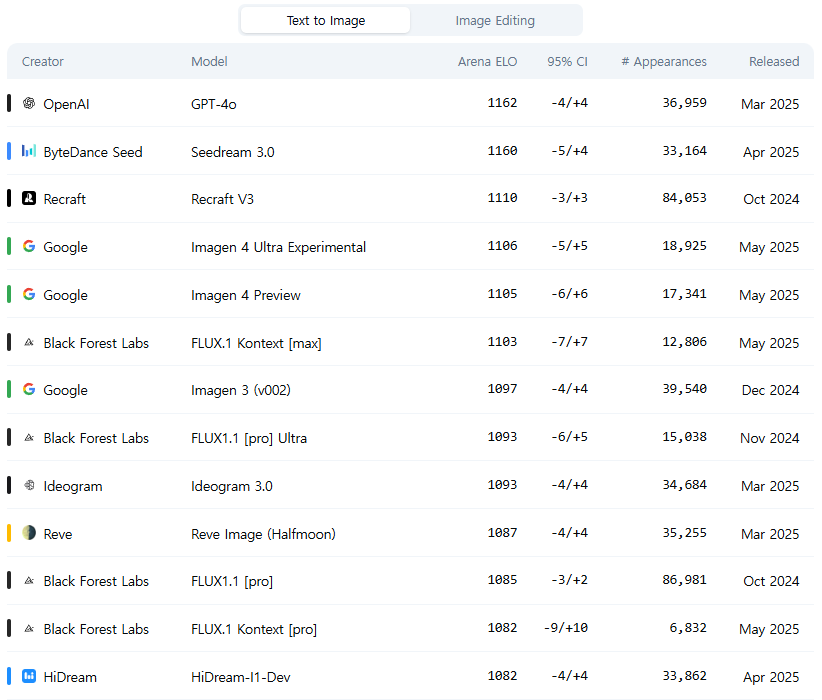
Task: Sort by # Appearances column header
Action: pos(664,62)
